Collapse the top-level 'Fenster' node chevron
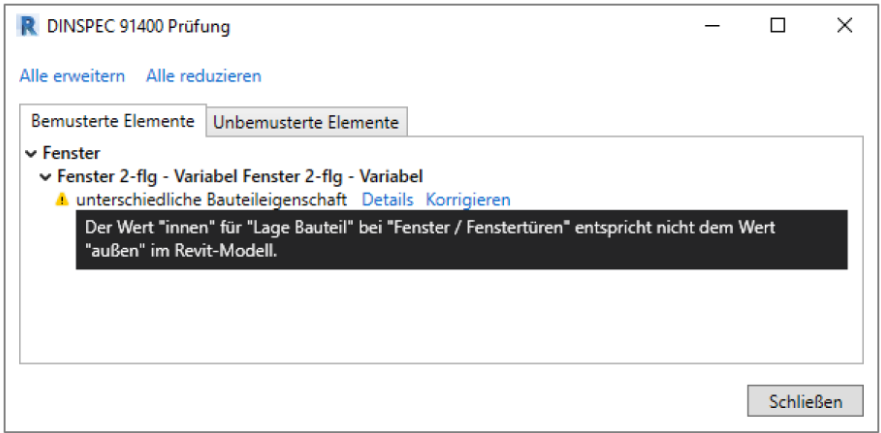 (x=31, y=154)
